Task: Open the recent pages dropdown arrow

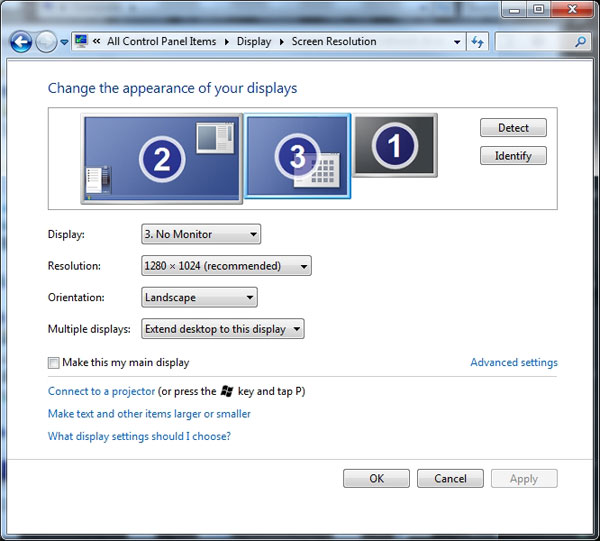Action: point(64,42)
